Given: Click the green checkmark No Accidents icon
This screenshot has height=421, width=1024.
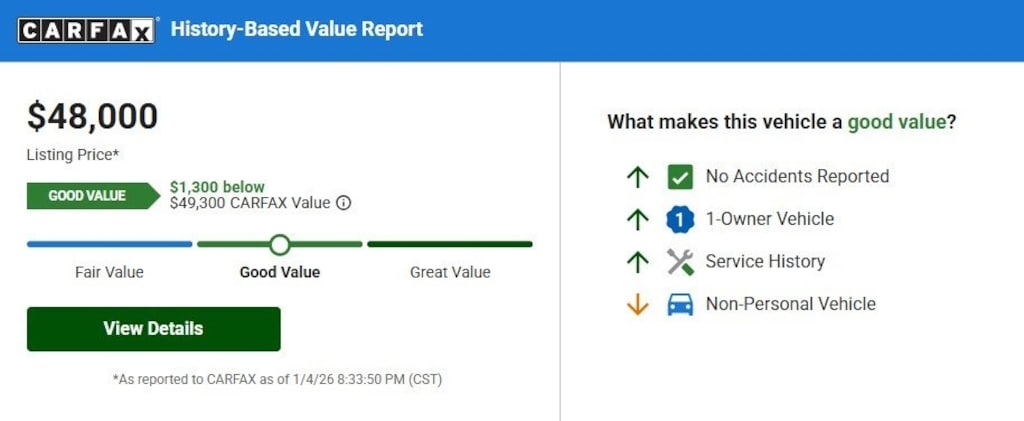Looking at the screenshot, I should pyautogui.click(x=680, y=177).
